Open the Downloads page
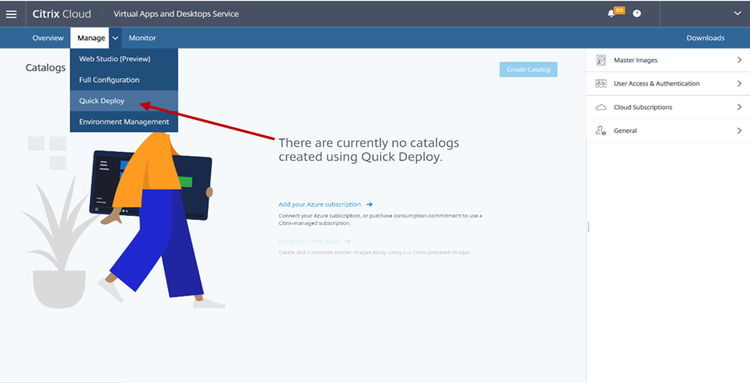 pos(706,38)
